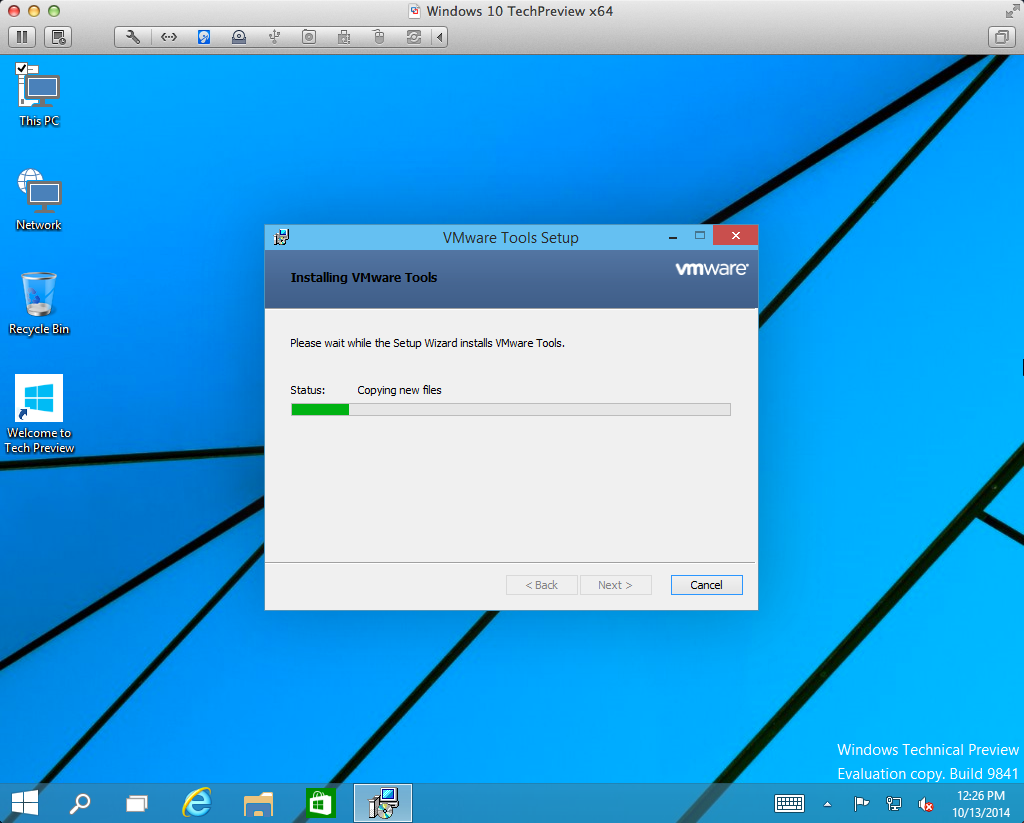The image size is (1024, 823).
Task: Click the disabled Next button
Action: click(x=615, y=585)
